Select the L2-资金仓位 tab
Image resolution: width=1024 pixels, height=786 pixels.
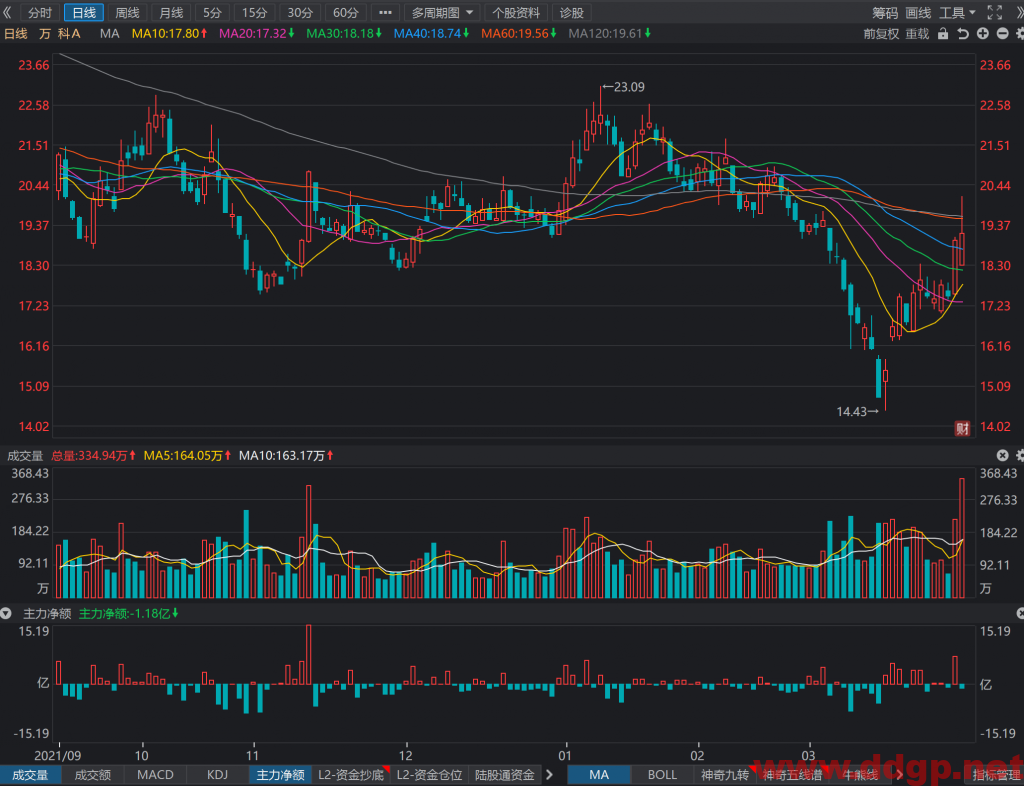(430, 775)
